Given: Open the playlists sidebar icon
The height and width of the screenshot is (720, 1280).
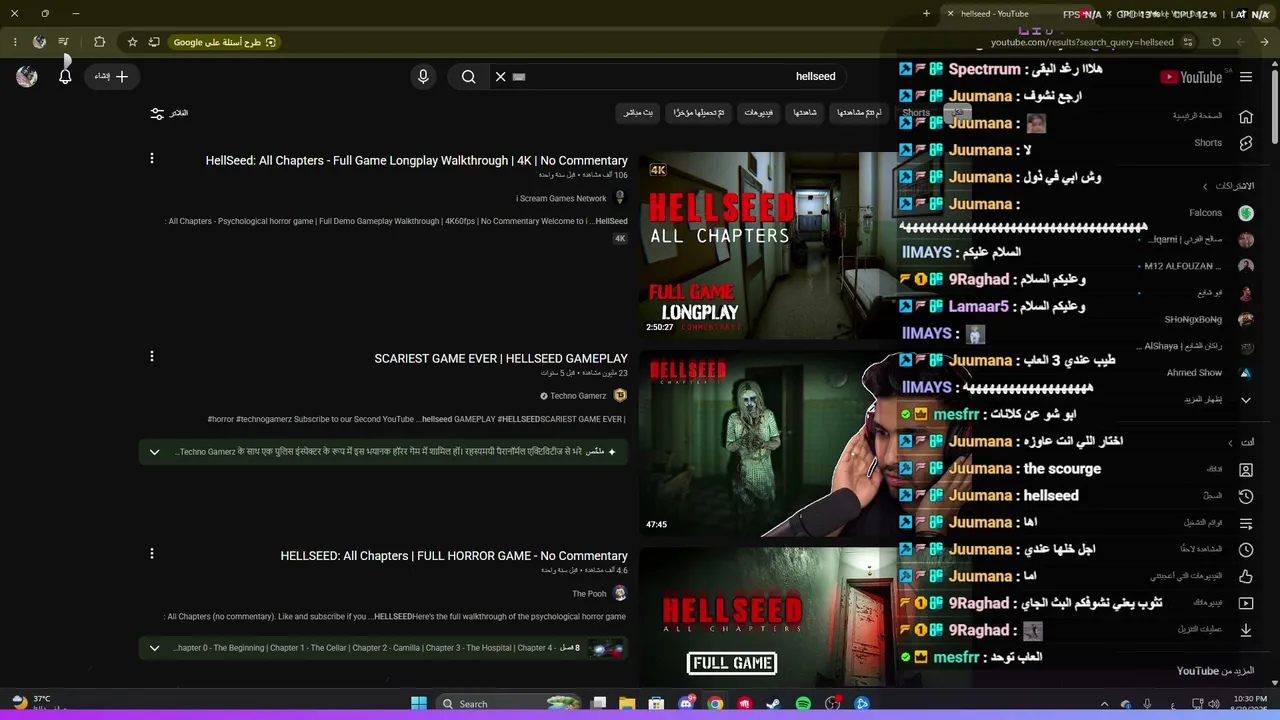Looking at the screenshot, I should coord(1246,523).
